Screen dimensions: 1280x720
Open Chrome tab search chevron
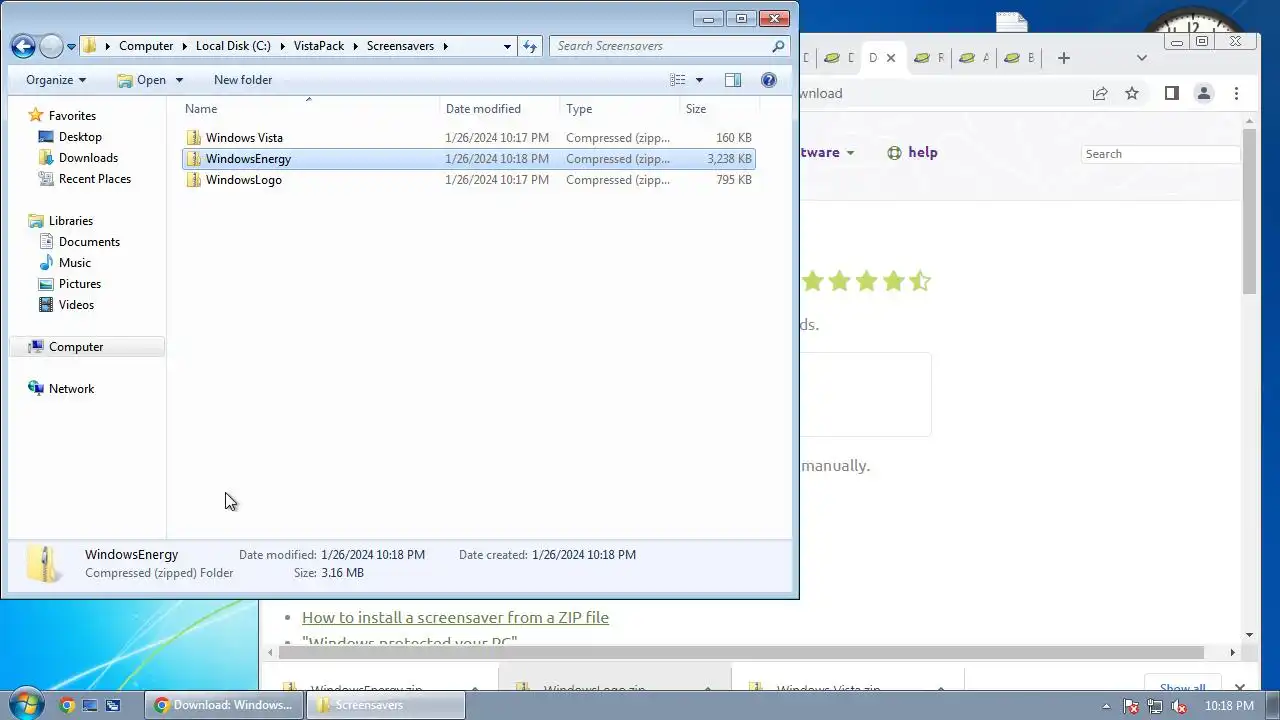(1142, 58)
